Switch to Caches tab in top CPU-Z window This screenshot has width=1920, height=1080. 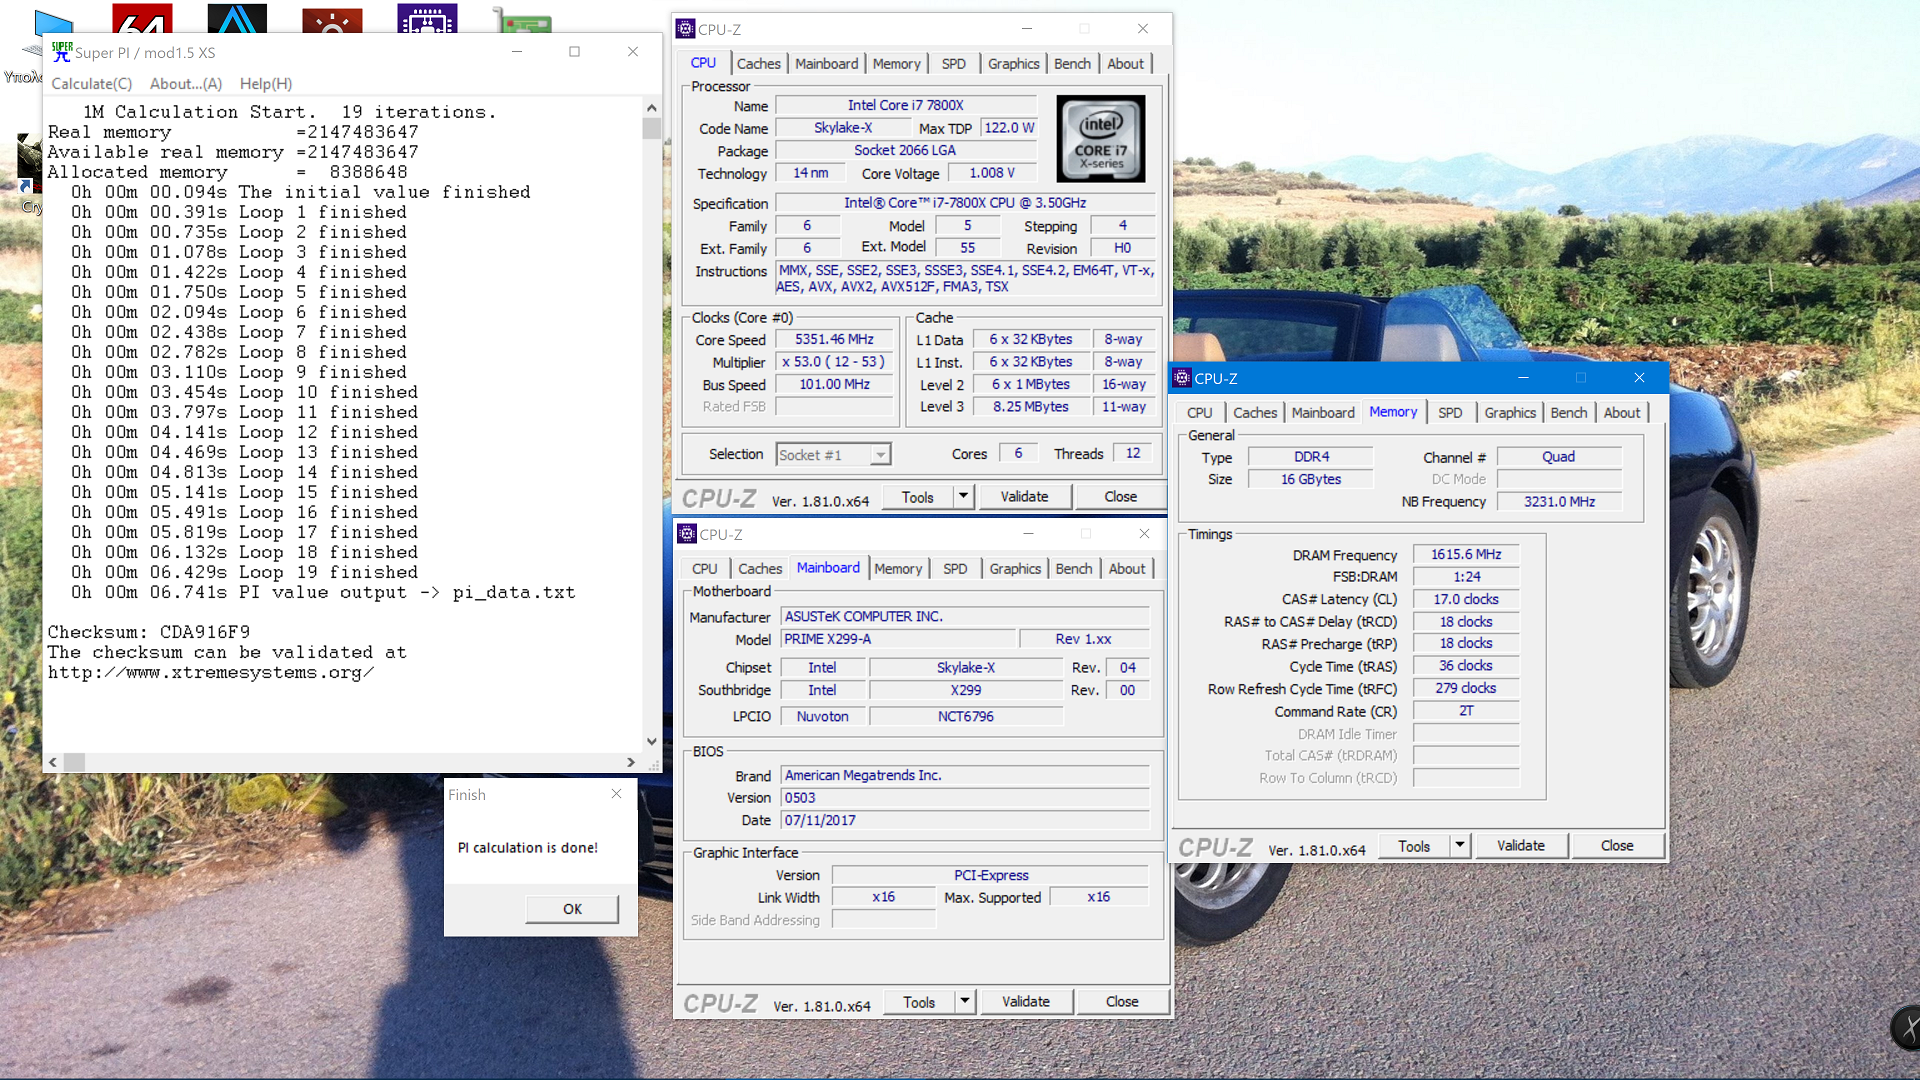758,63
